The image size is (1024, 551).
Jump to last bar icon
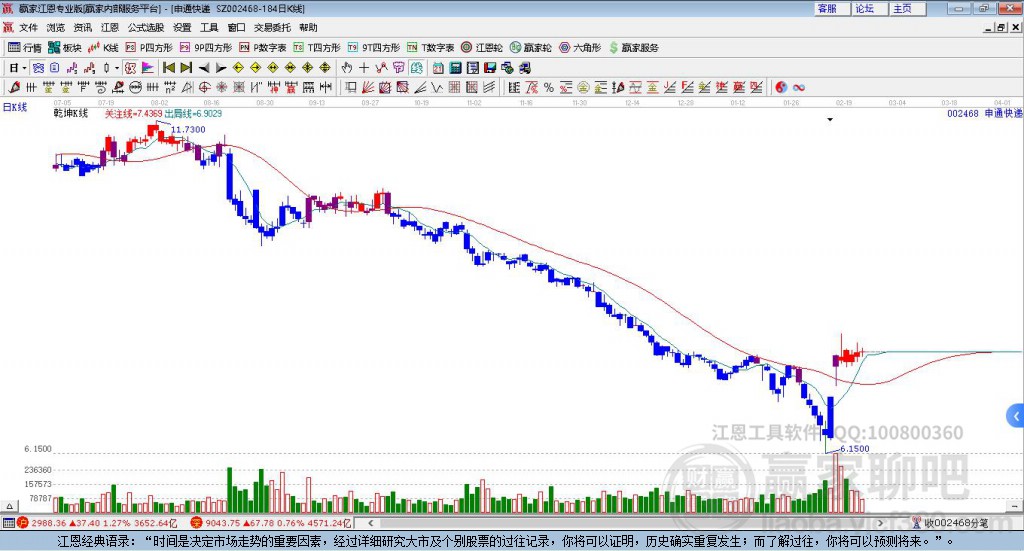[186, 68]
